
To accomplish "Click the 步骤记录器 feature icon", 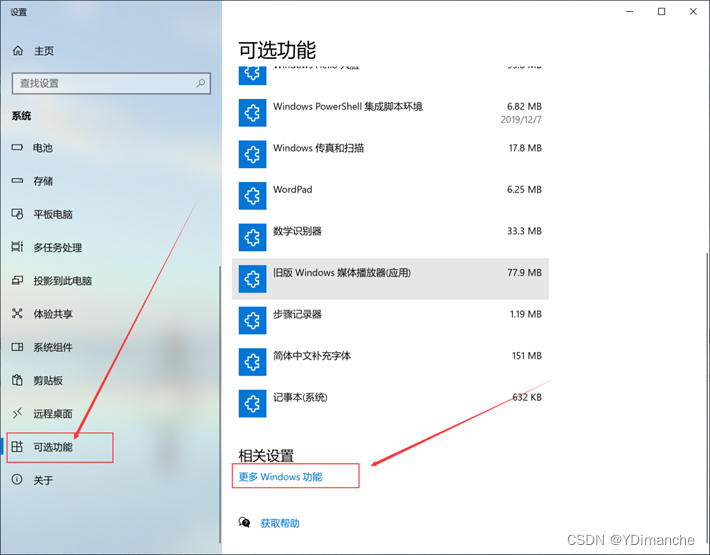I will [x=252, y=321].
